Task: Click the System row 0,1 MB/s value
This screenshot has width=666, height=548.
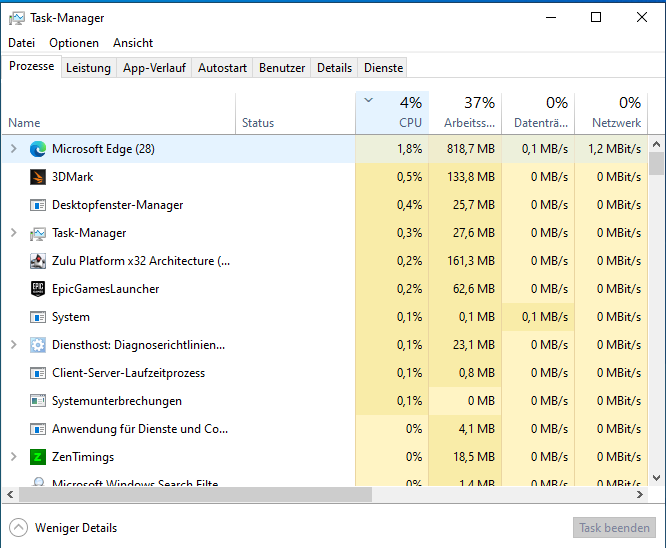Action: [545, 317]
